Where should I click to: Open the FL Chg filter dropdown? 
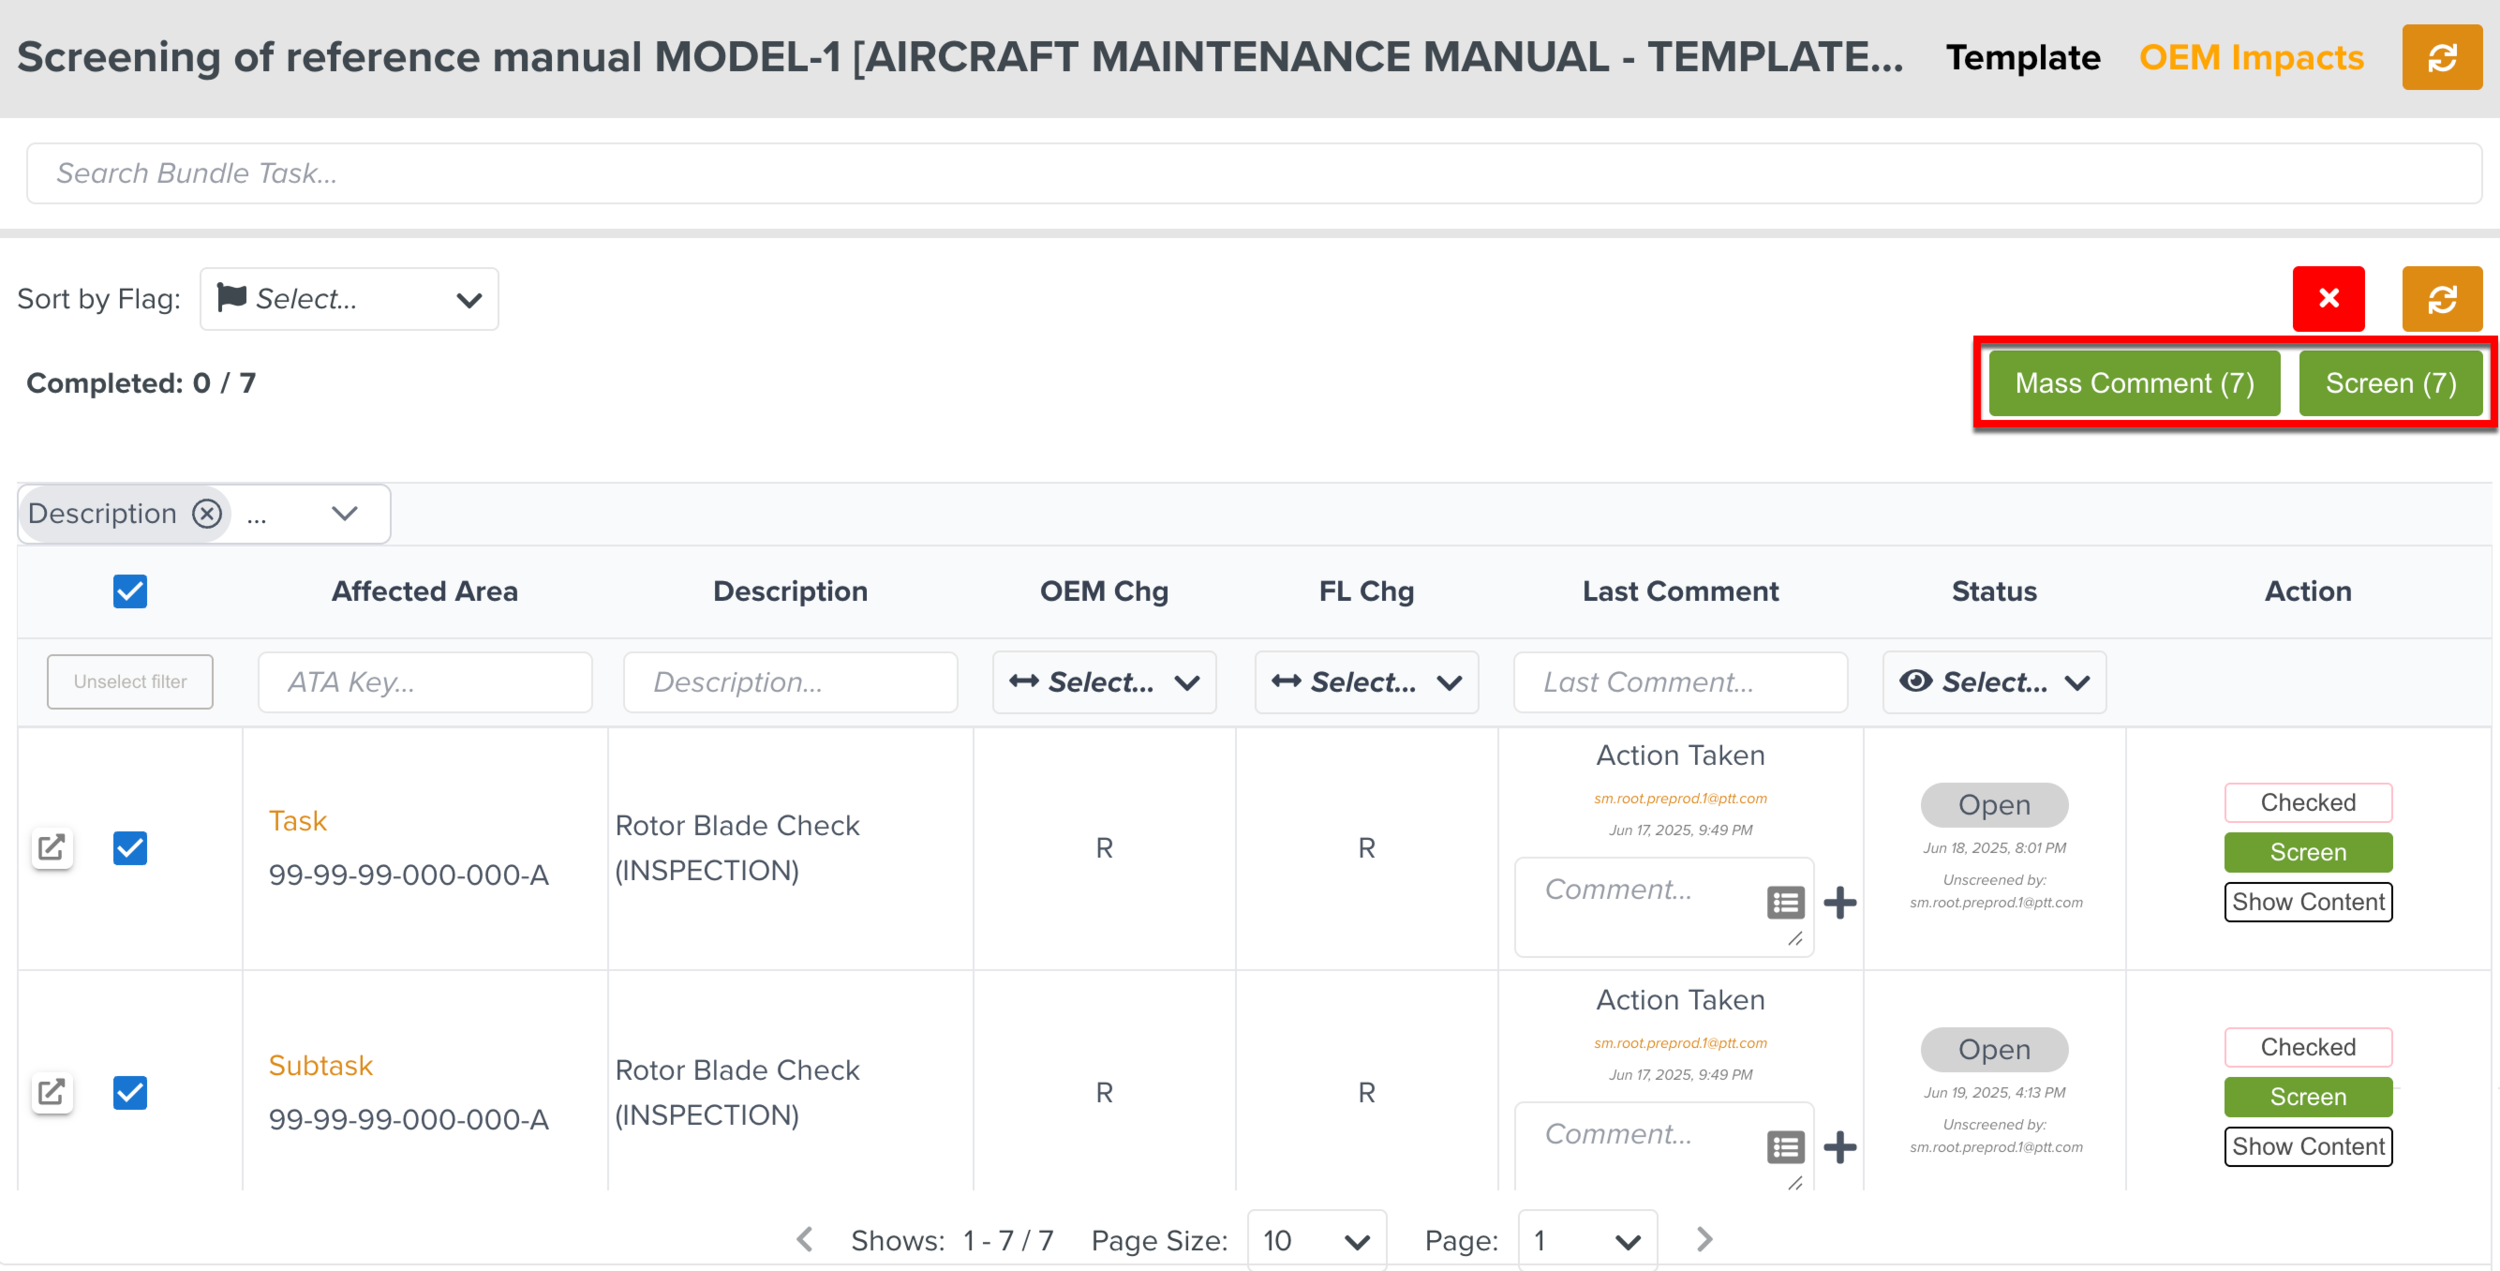(1366, 682)
